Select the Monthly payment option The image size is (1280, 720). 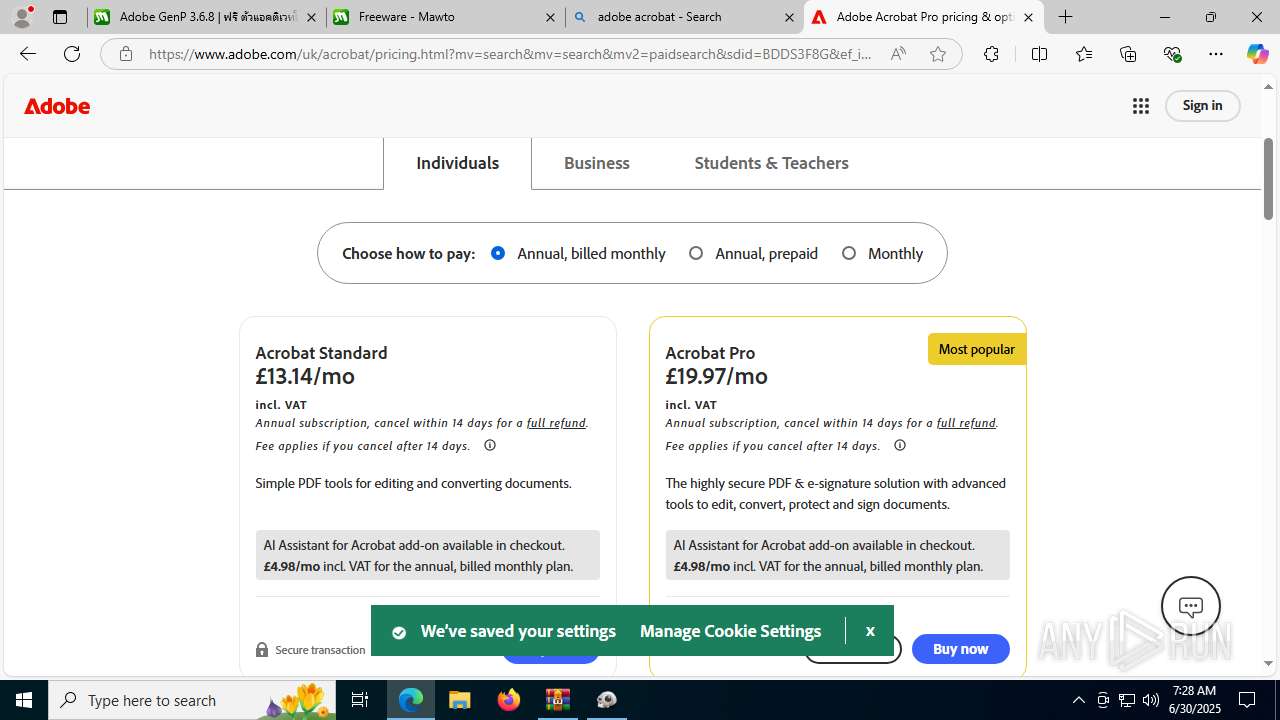coord(849,253)
